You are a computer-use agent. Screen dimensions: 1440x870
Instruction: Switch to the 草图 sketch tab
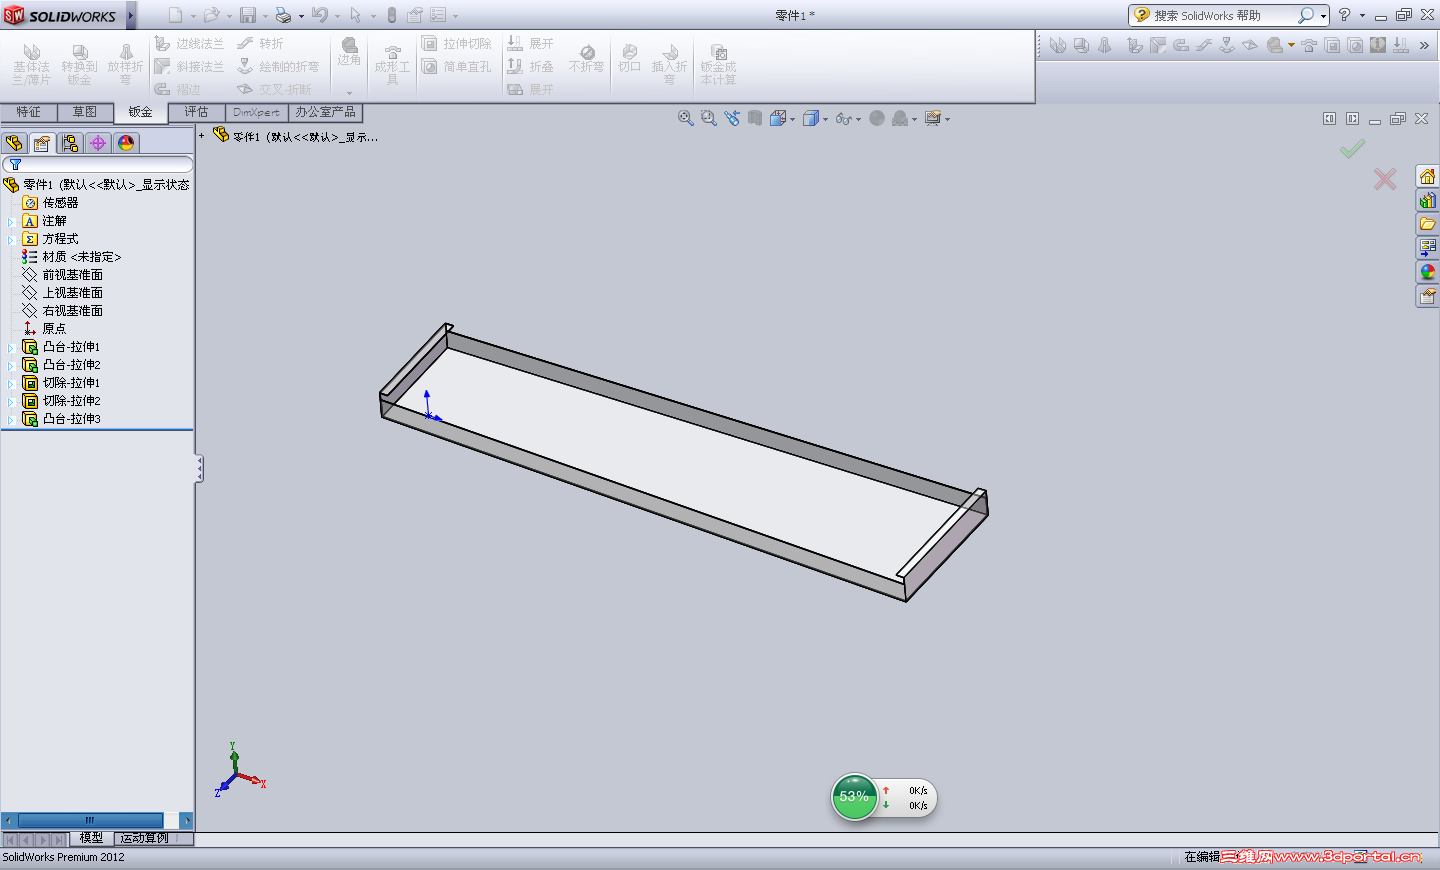(85, 112)
